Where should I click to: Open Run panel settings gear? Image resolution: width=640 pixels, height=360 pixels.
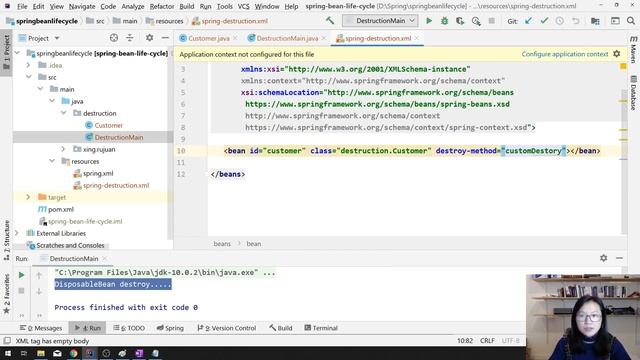click(x=604, y=258)
